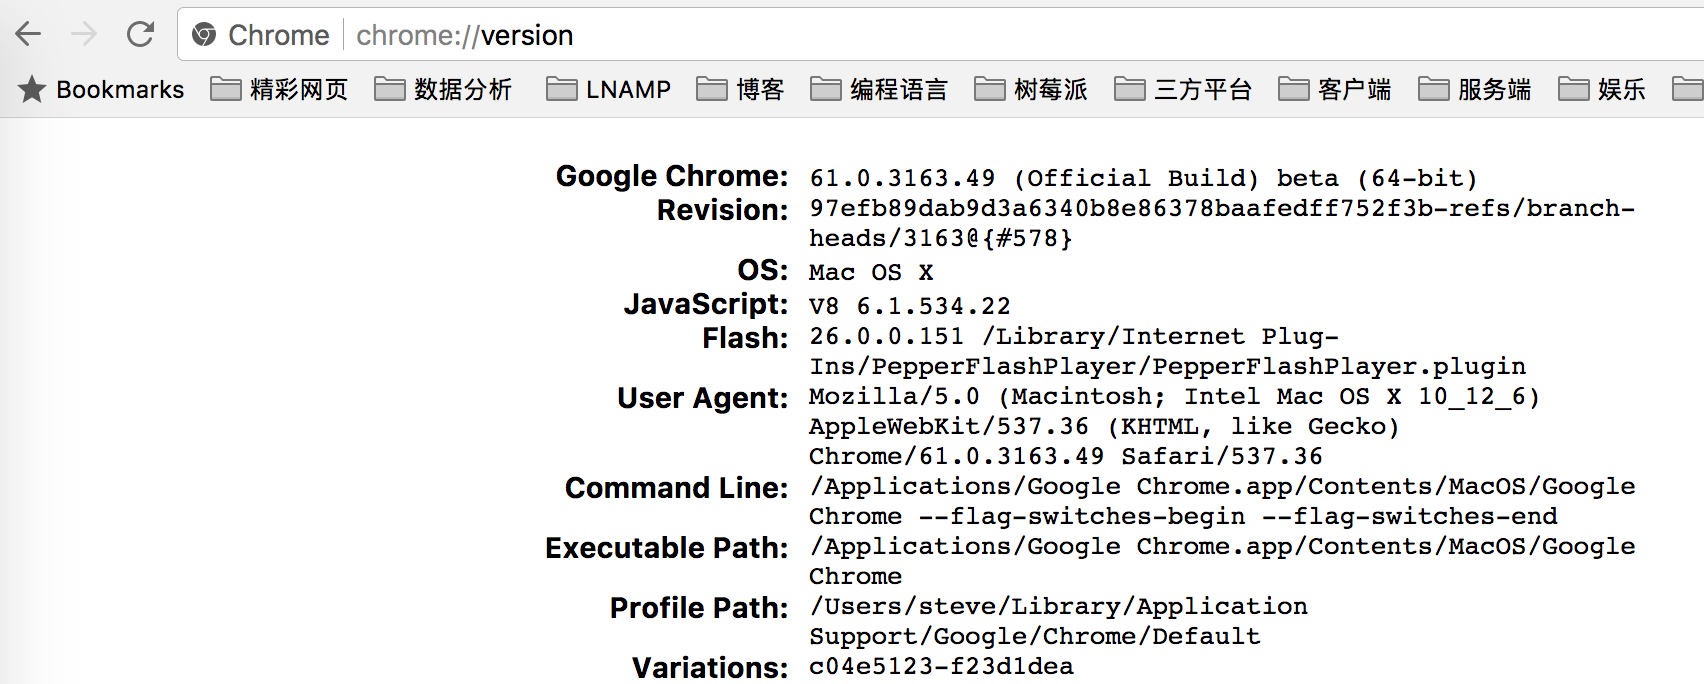Click the Bookmarks label in the bar
Screen dimensions: 1704x684
click(x=120, y=89)
